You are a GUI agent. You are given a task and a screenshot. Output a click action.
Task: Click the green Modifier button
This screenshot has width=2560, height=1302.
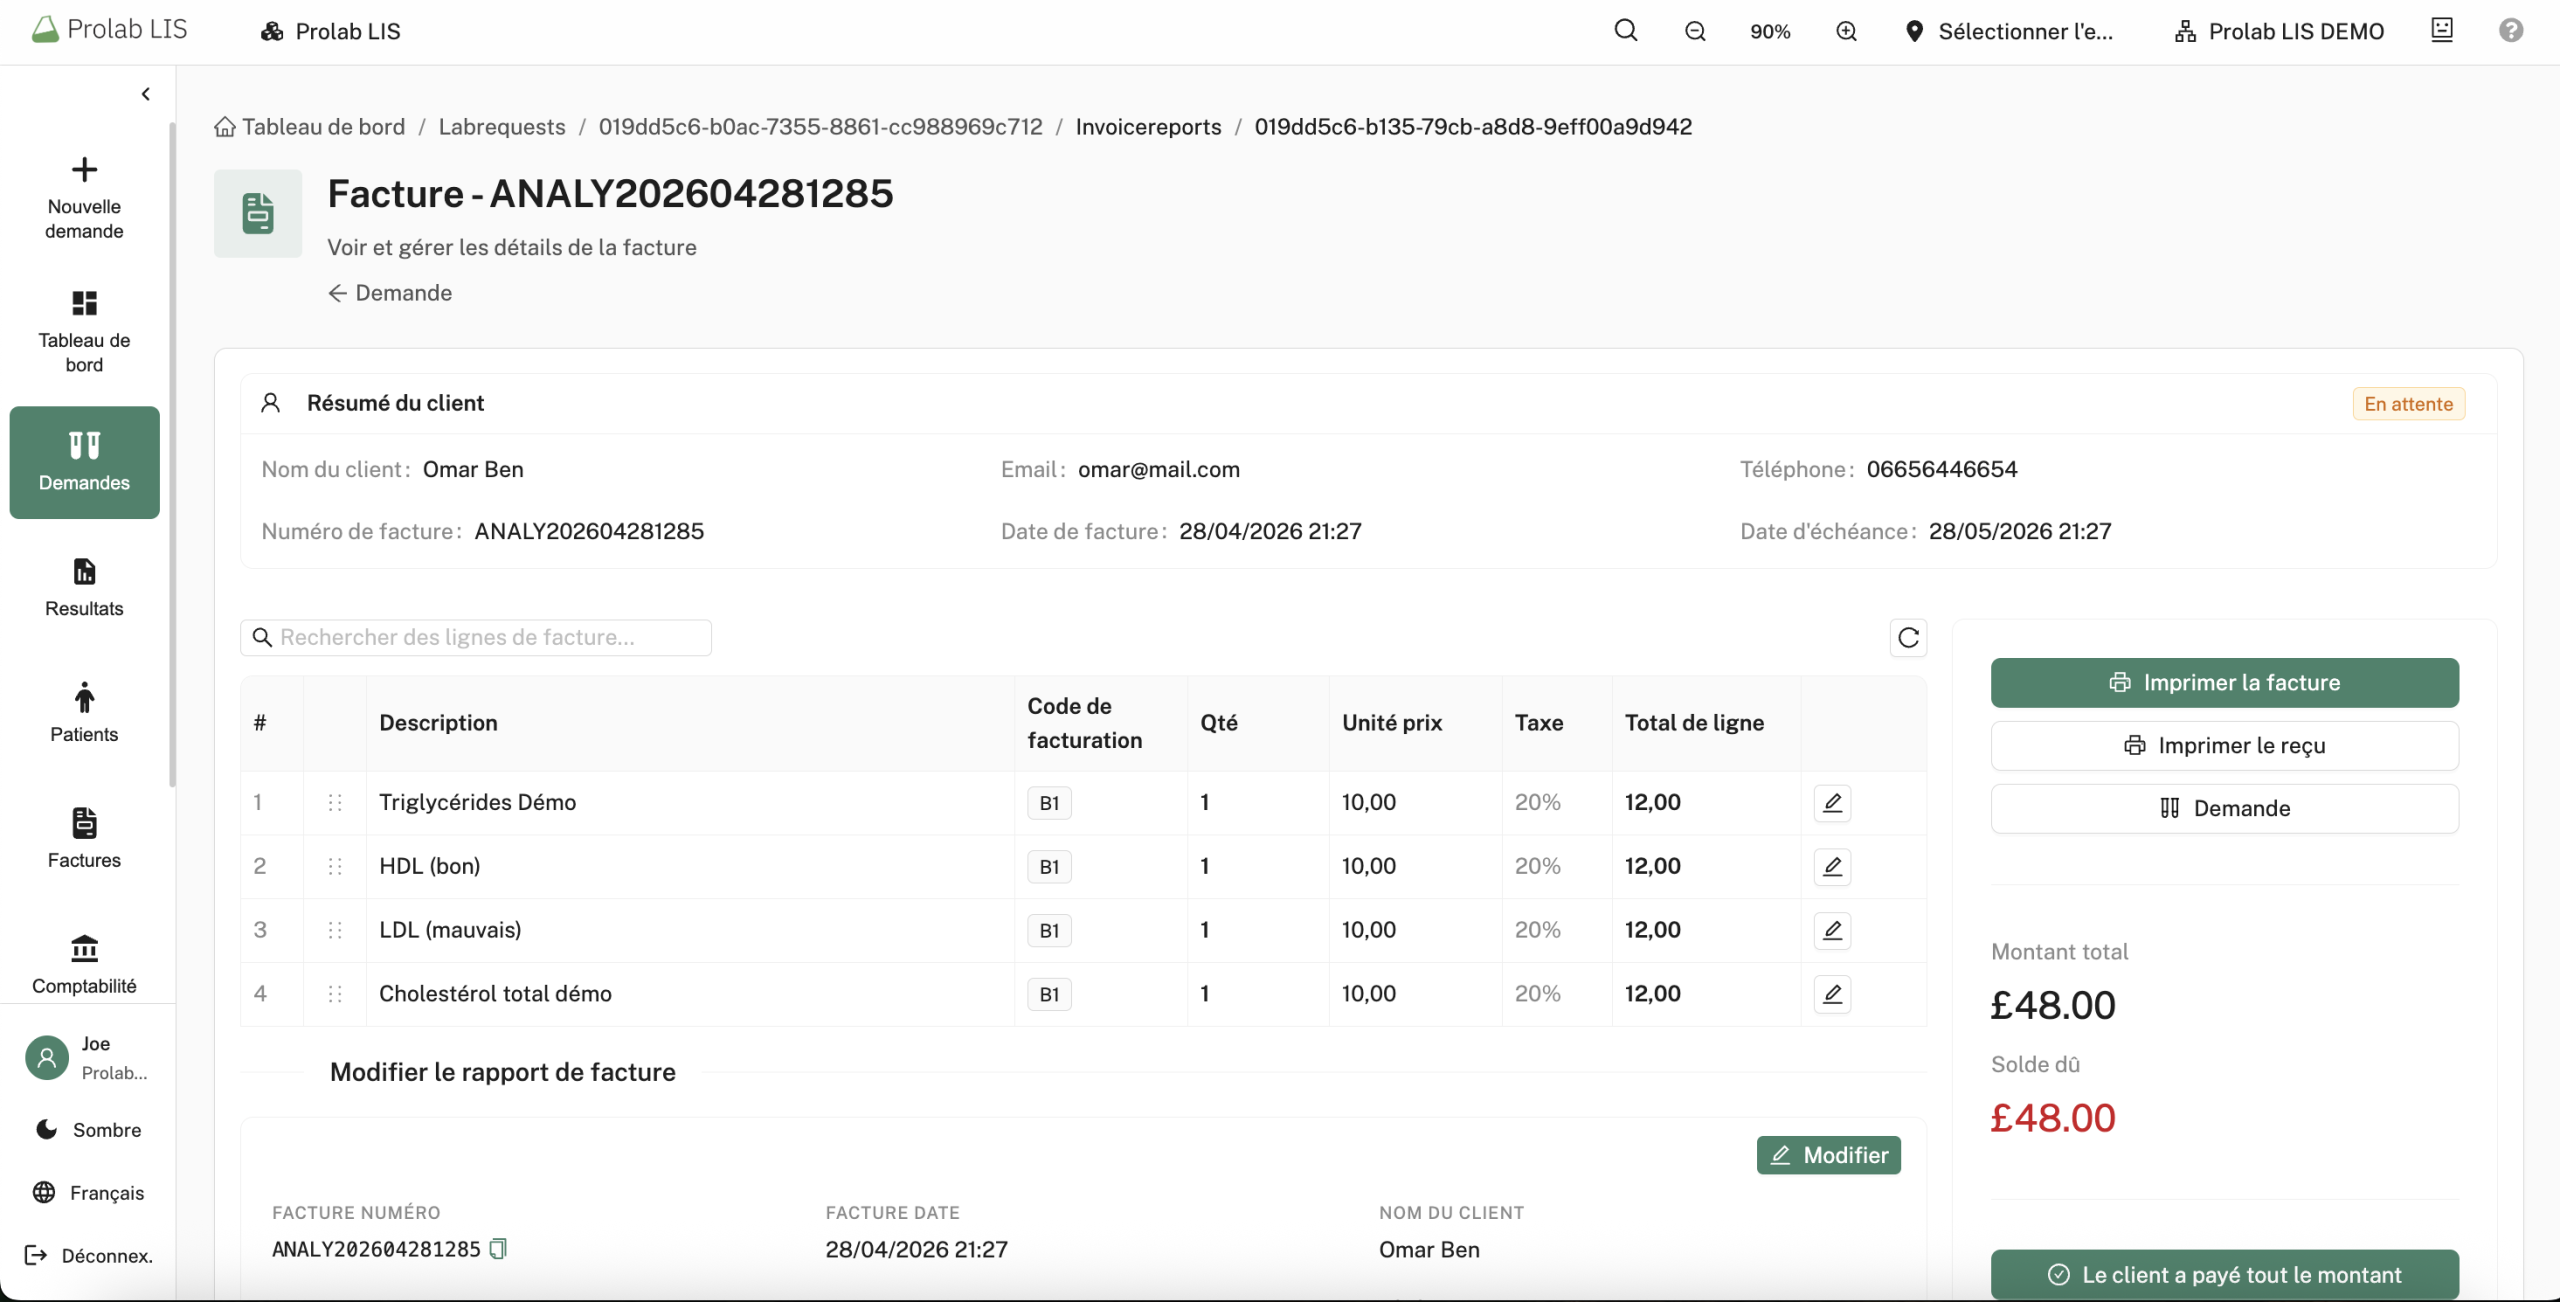[x=1828, y=1155]
